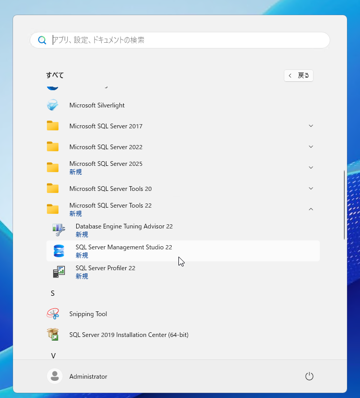Click the V letter section header
360x398 pixels.
click(x=53, y=356)
